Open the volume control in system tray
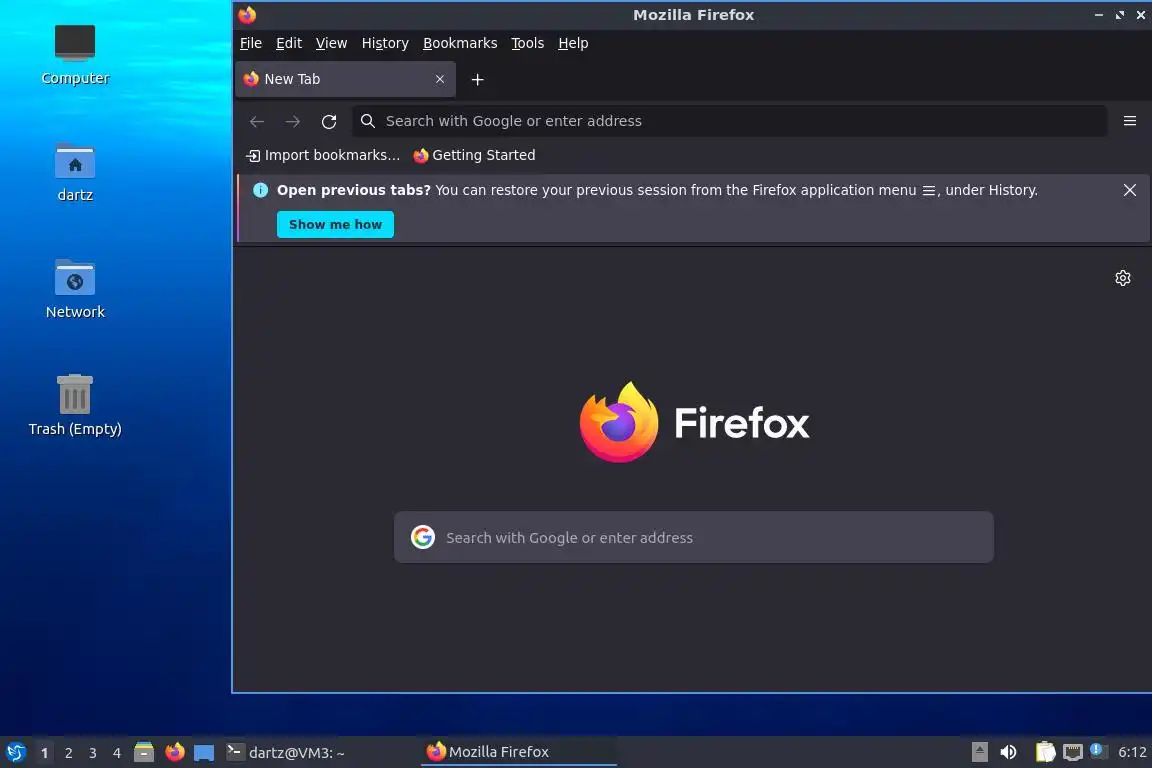Image resolution: width=1152 pixels, height=768 pixels. (1009, 752)
